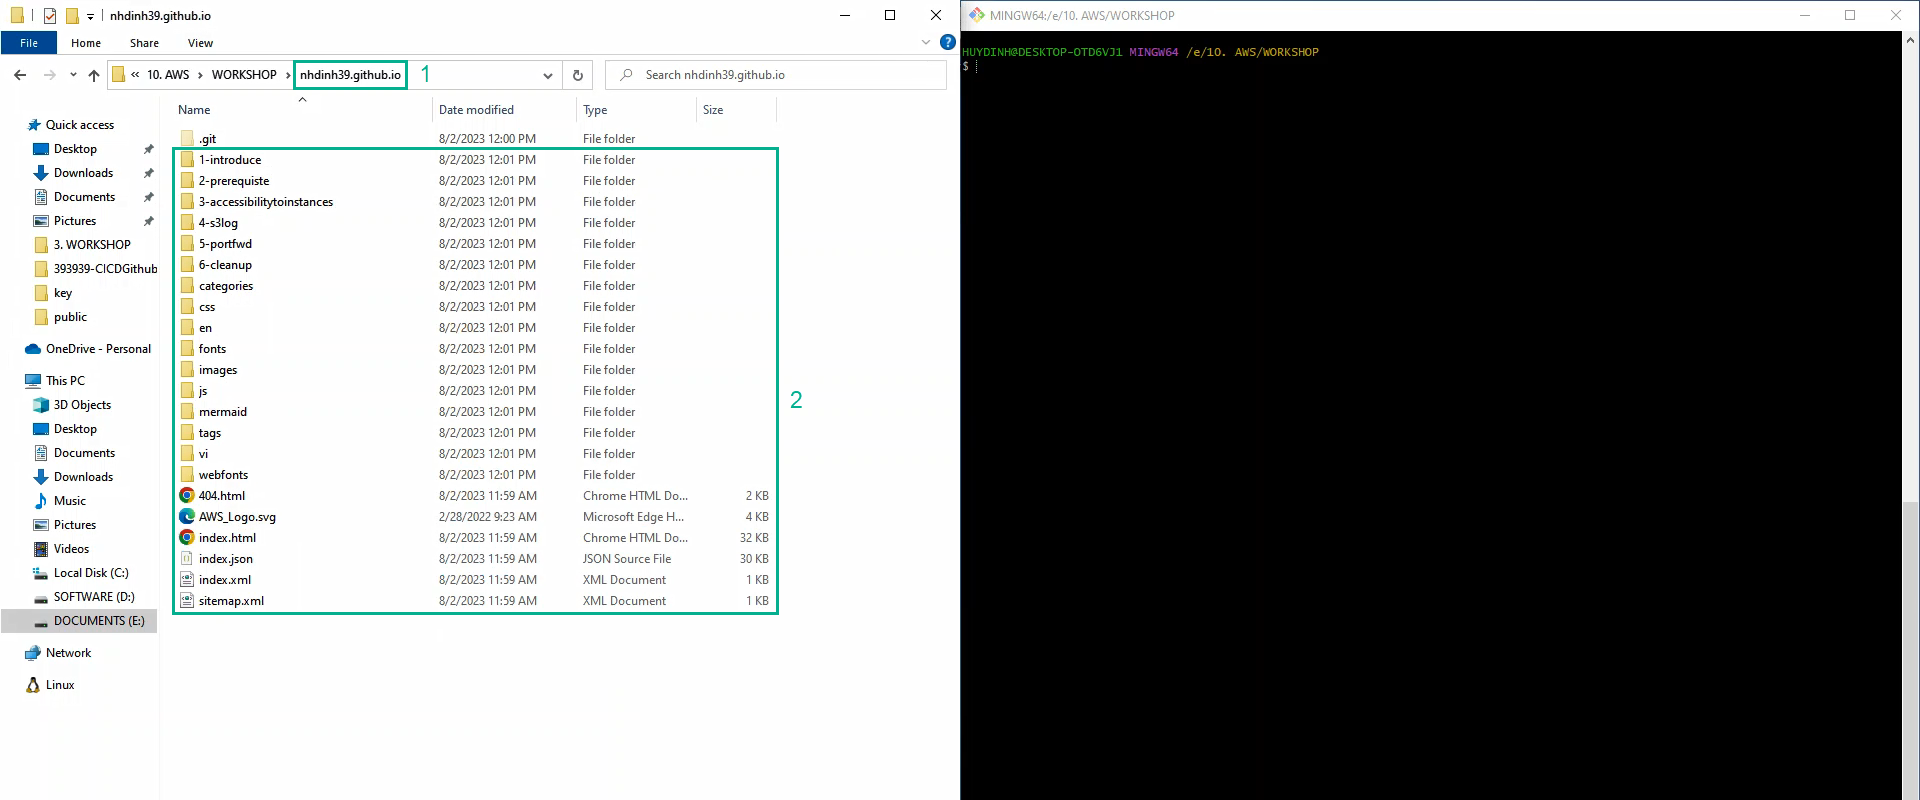Select the tags folder row
The width and height of the screenshot is (1920, 800).
pyautogui.click(x=475, y=433)
